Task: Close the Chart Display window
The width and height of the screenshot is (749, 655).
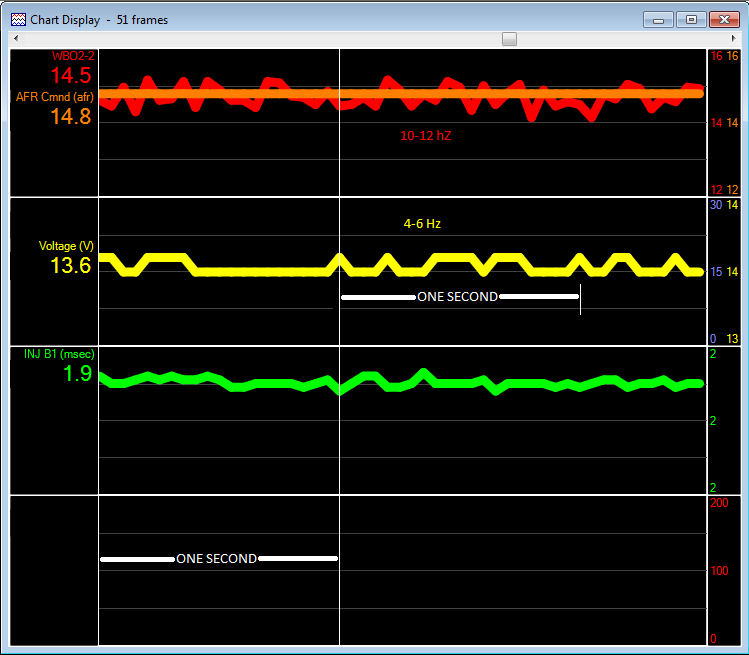Action: pyautogui.click(x=723, y=19)
